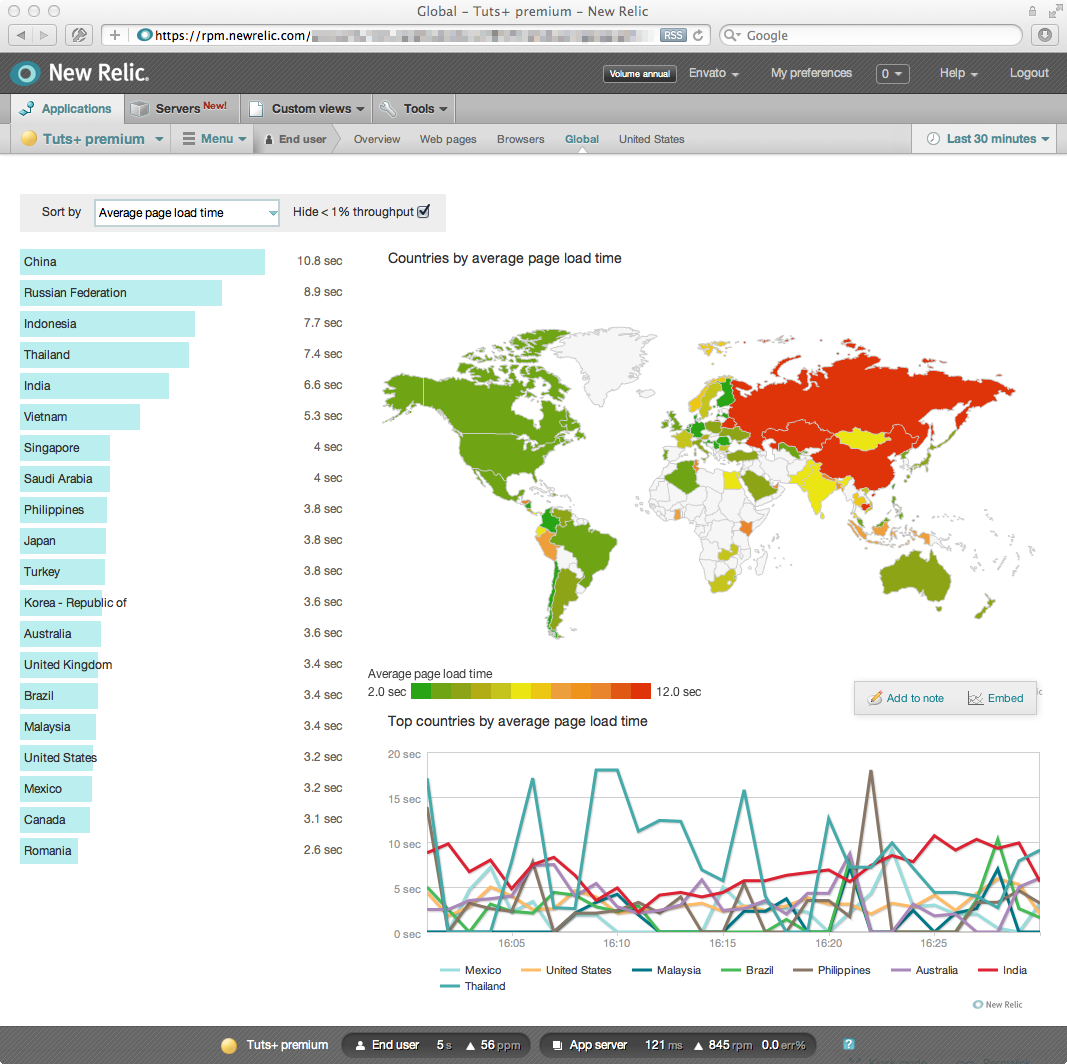Toggle Australia series in chart legend
Image resolution: width=1067 pixels, height=1064 pixels.
(x=923, y=970)
